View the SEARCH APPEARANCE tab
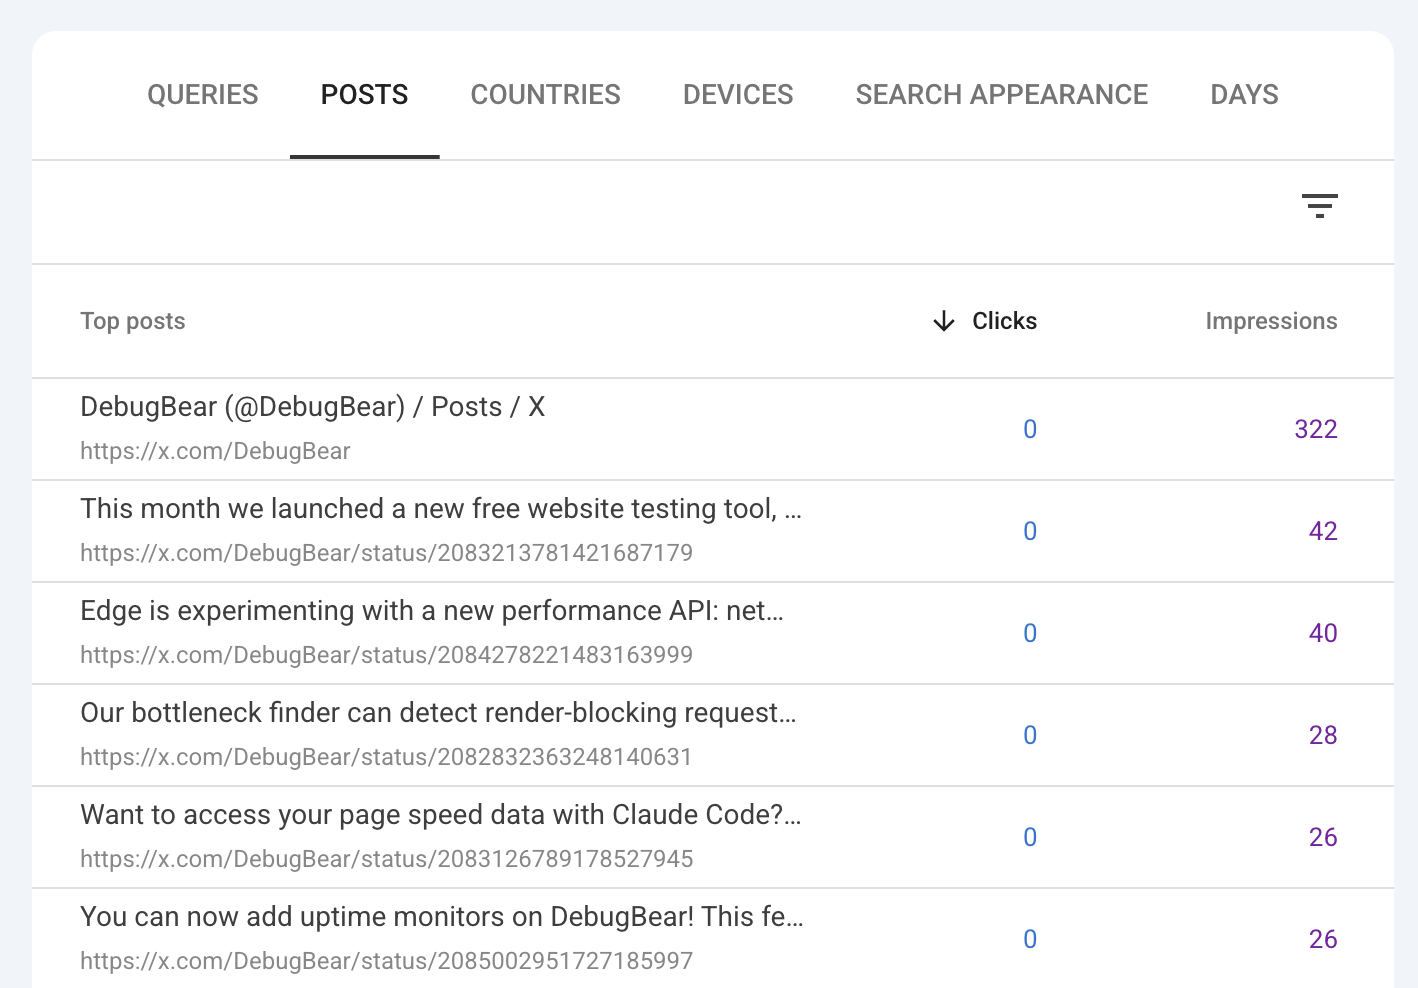The height and width of the screenshot is (988, 1418). (1001, 95)
